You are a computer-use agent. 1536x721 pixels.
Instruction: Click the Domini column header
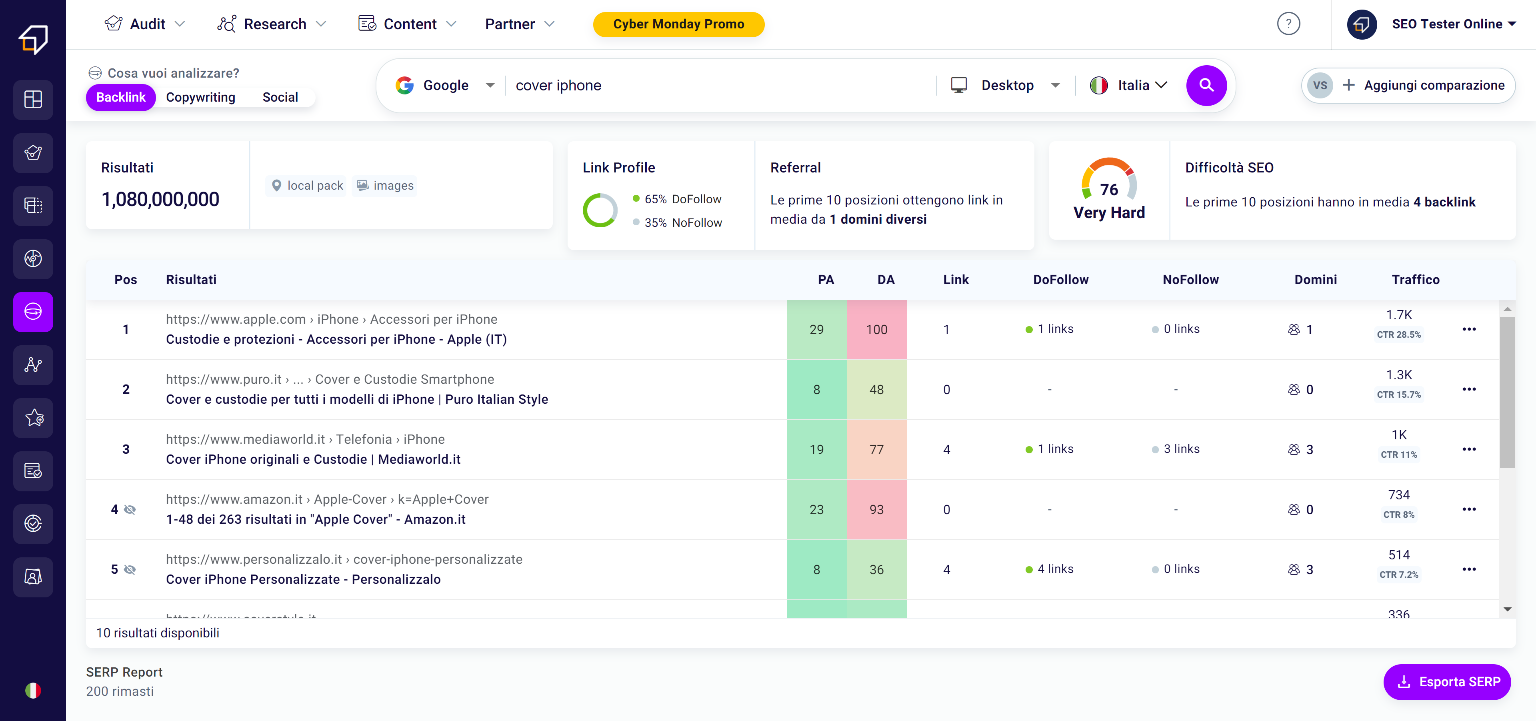pyautogui.click(x=1315, y=279)
